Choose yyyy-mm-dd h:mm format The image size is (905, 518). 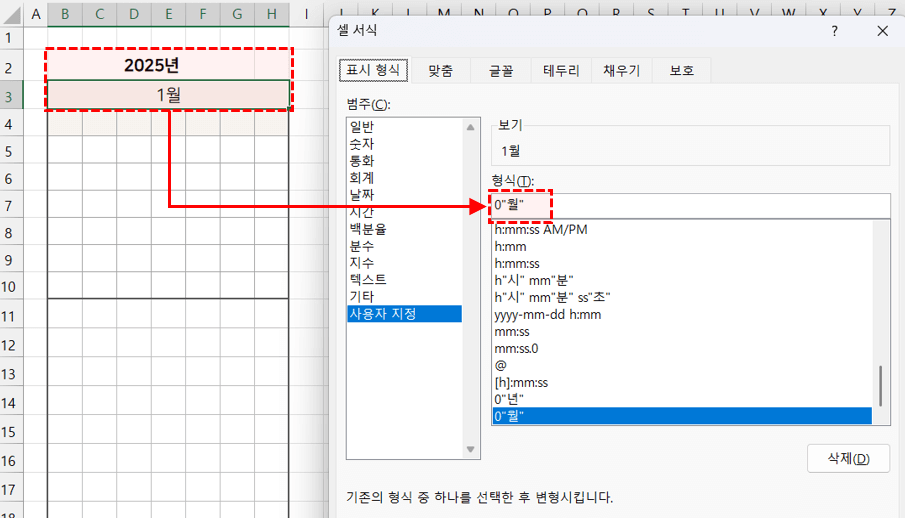click(545, 314)
